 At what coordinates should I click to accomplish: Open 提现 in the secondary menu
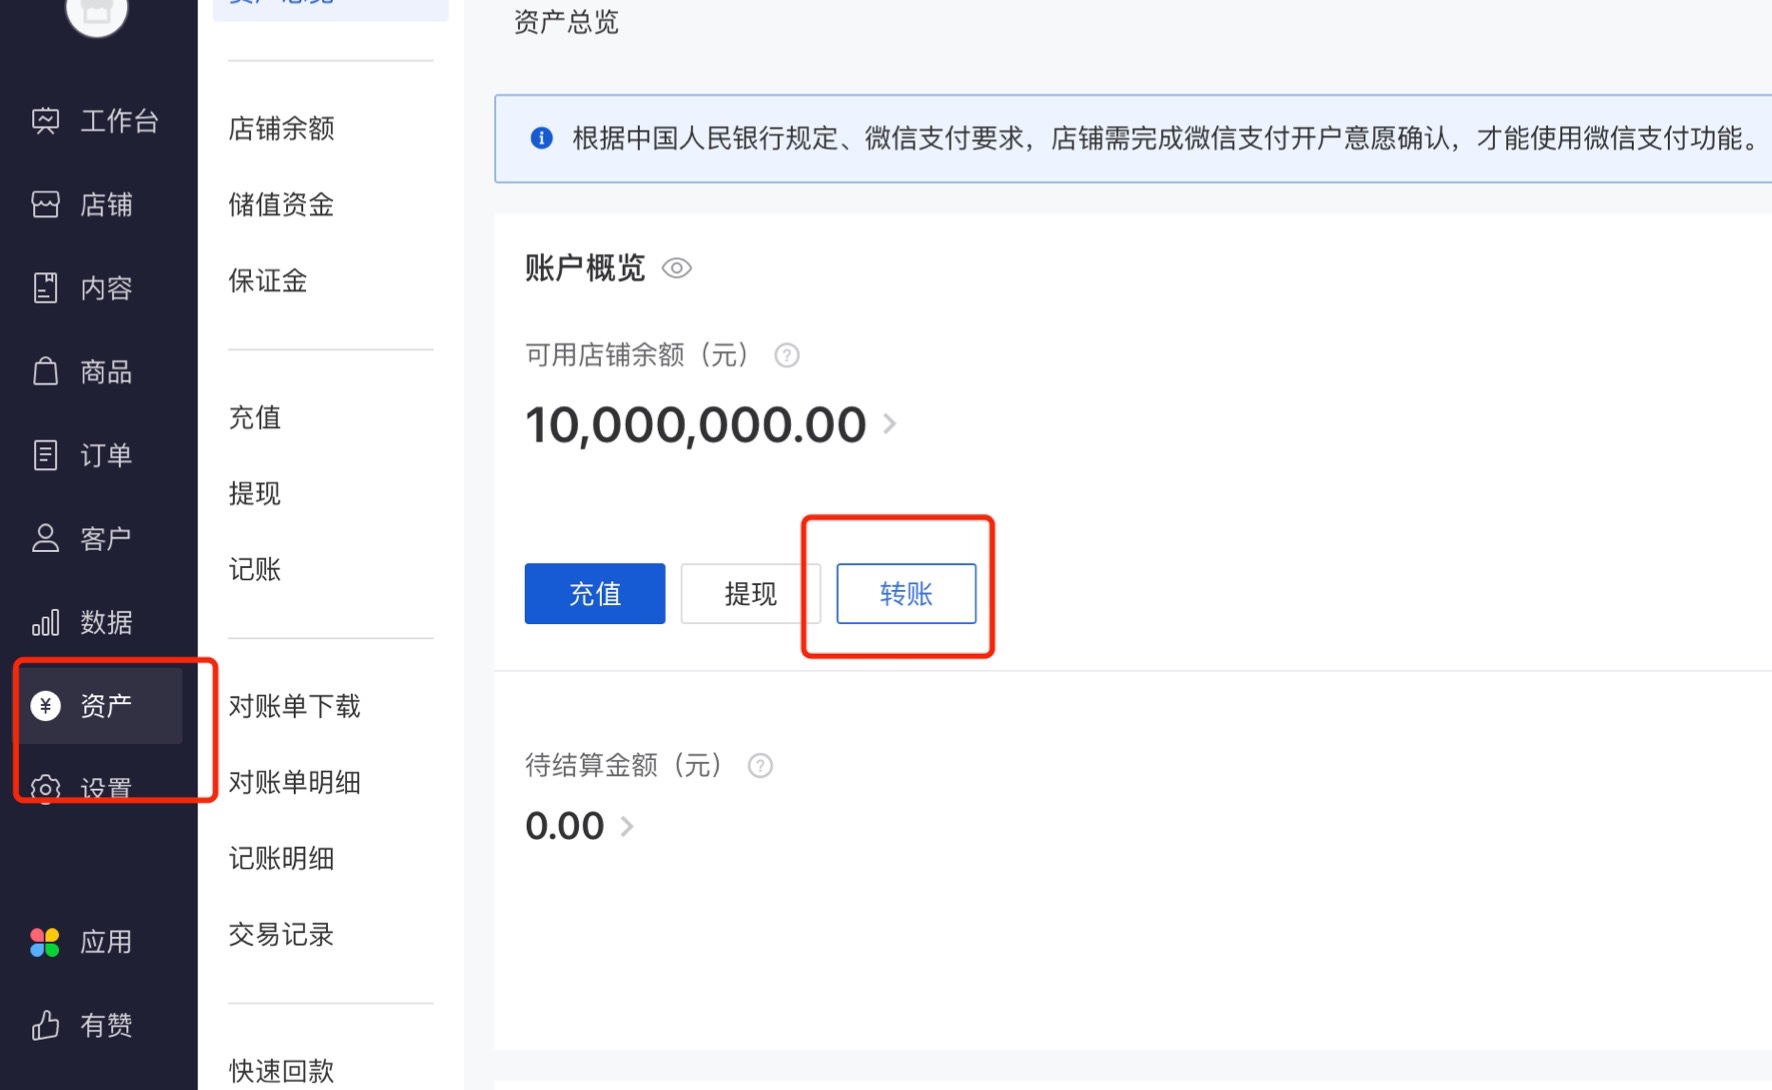[255, 493]
